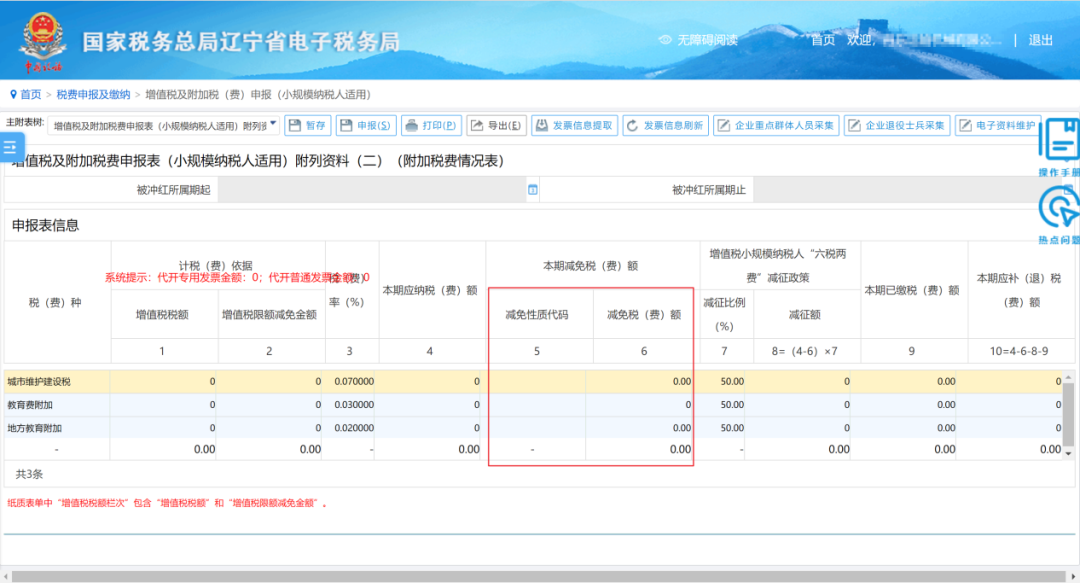Click the 共3条 record count text
Viewport: 1080px width, 583px height.
pyautogui.click(x=29, y=474)
